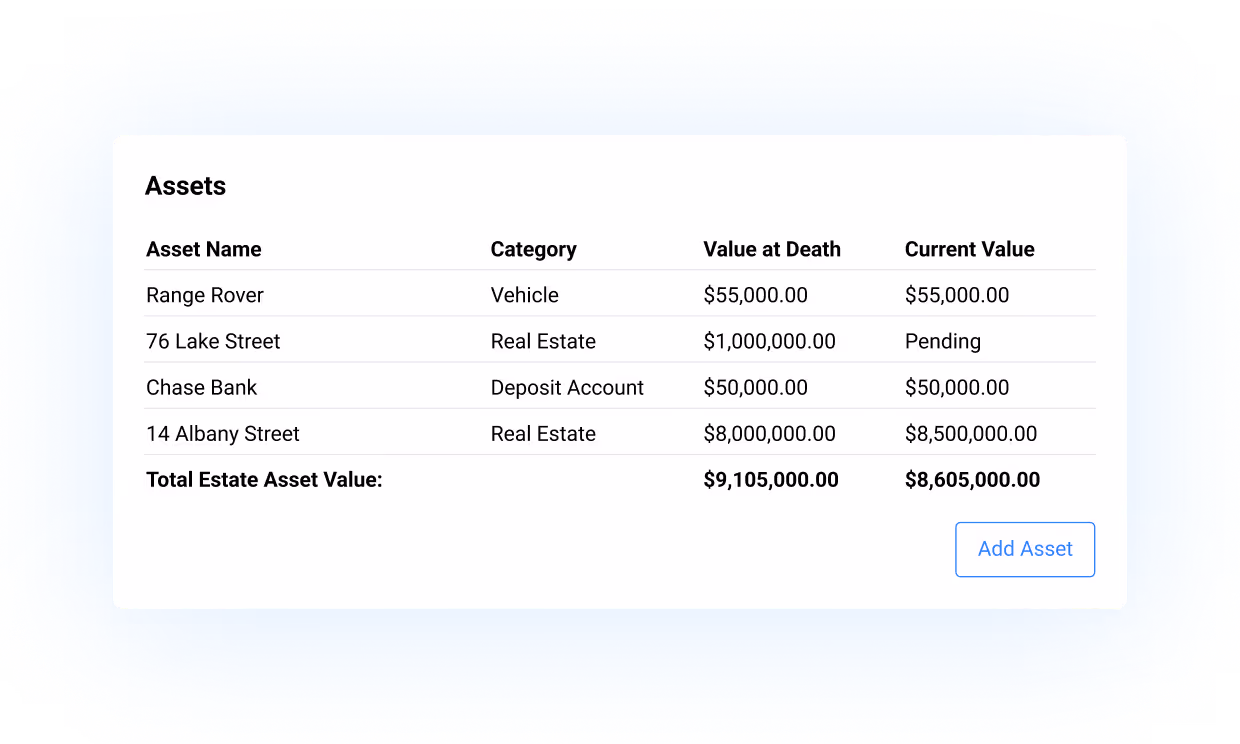Viewport: 1240px width, 744px height.
Task: Select the $8,500,000.00 current value cell
Action: pyautogui.click(x=971, y=433)
